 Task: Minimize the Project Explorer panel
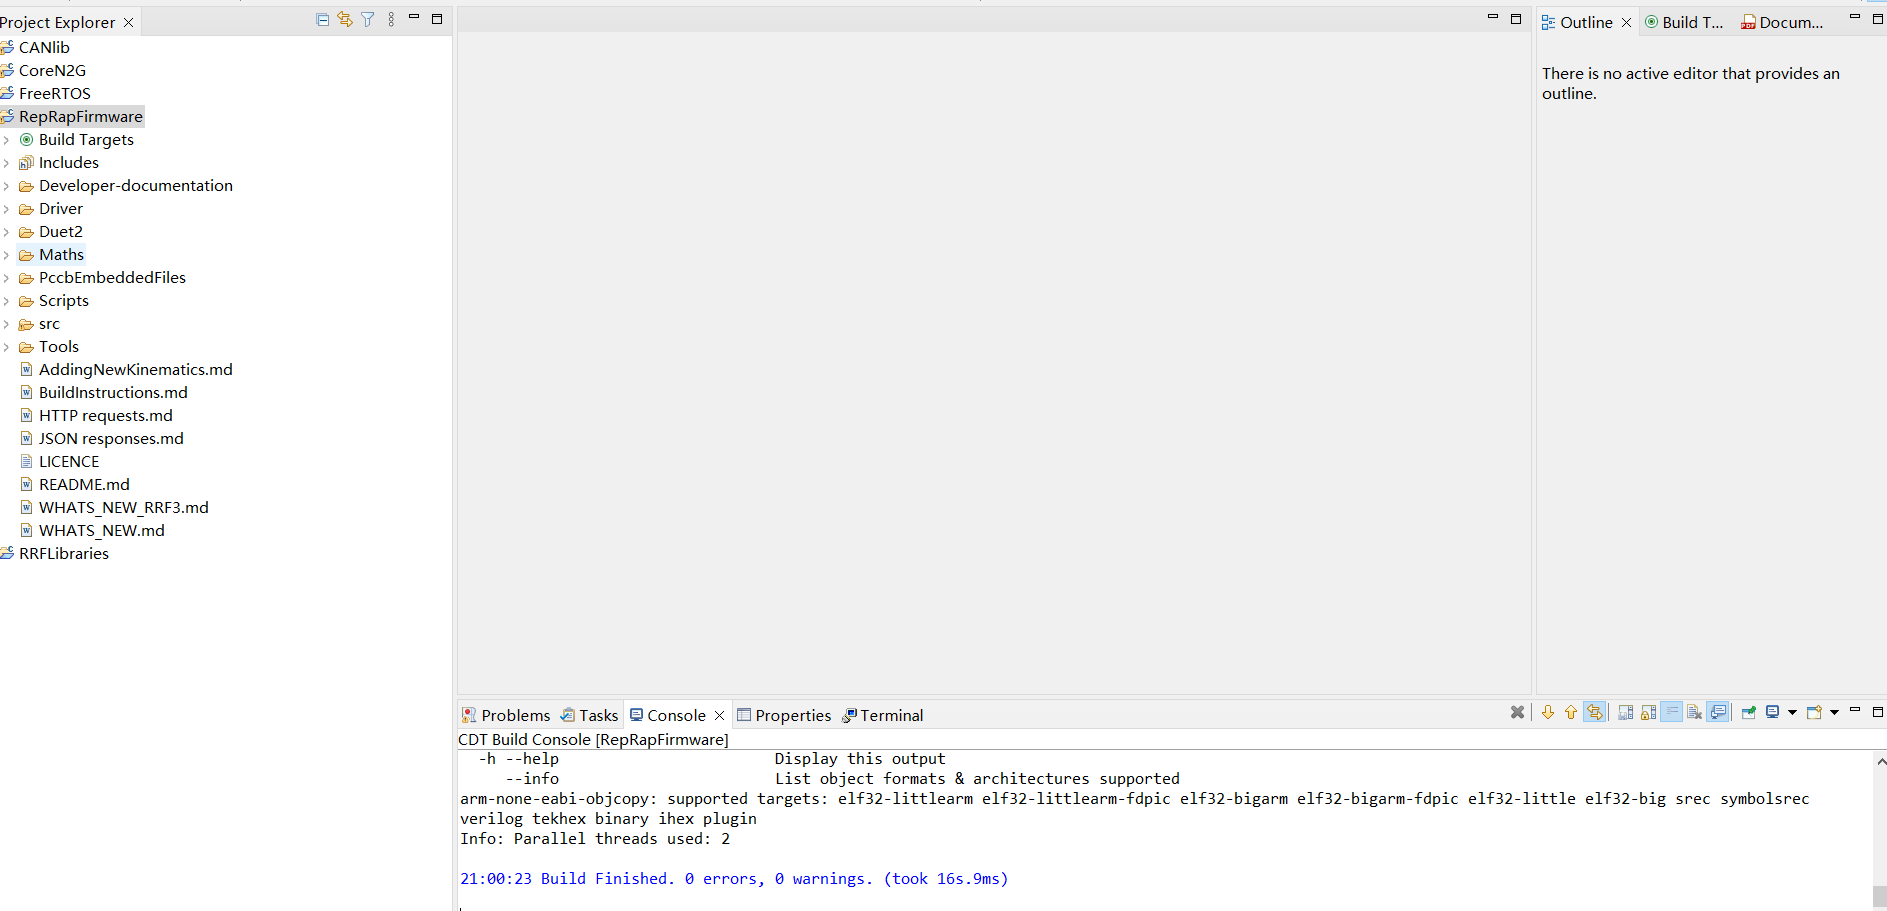[x=414, y=18]
